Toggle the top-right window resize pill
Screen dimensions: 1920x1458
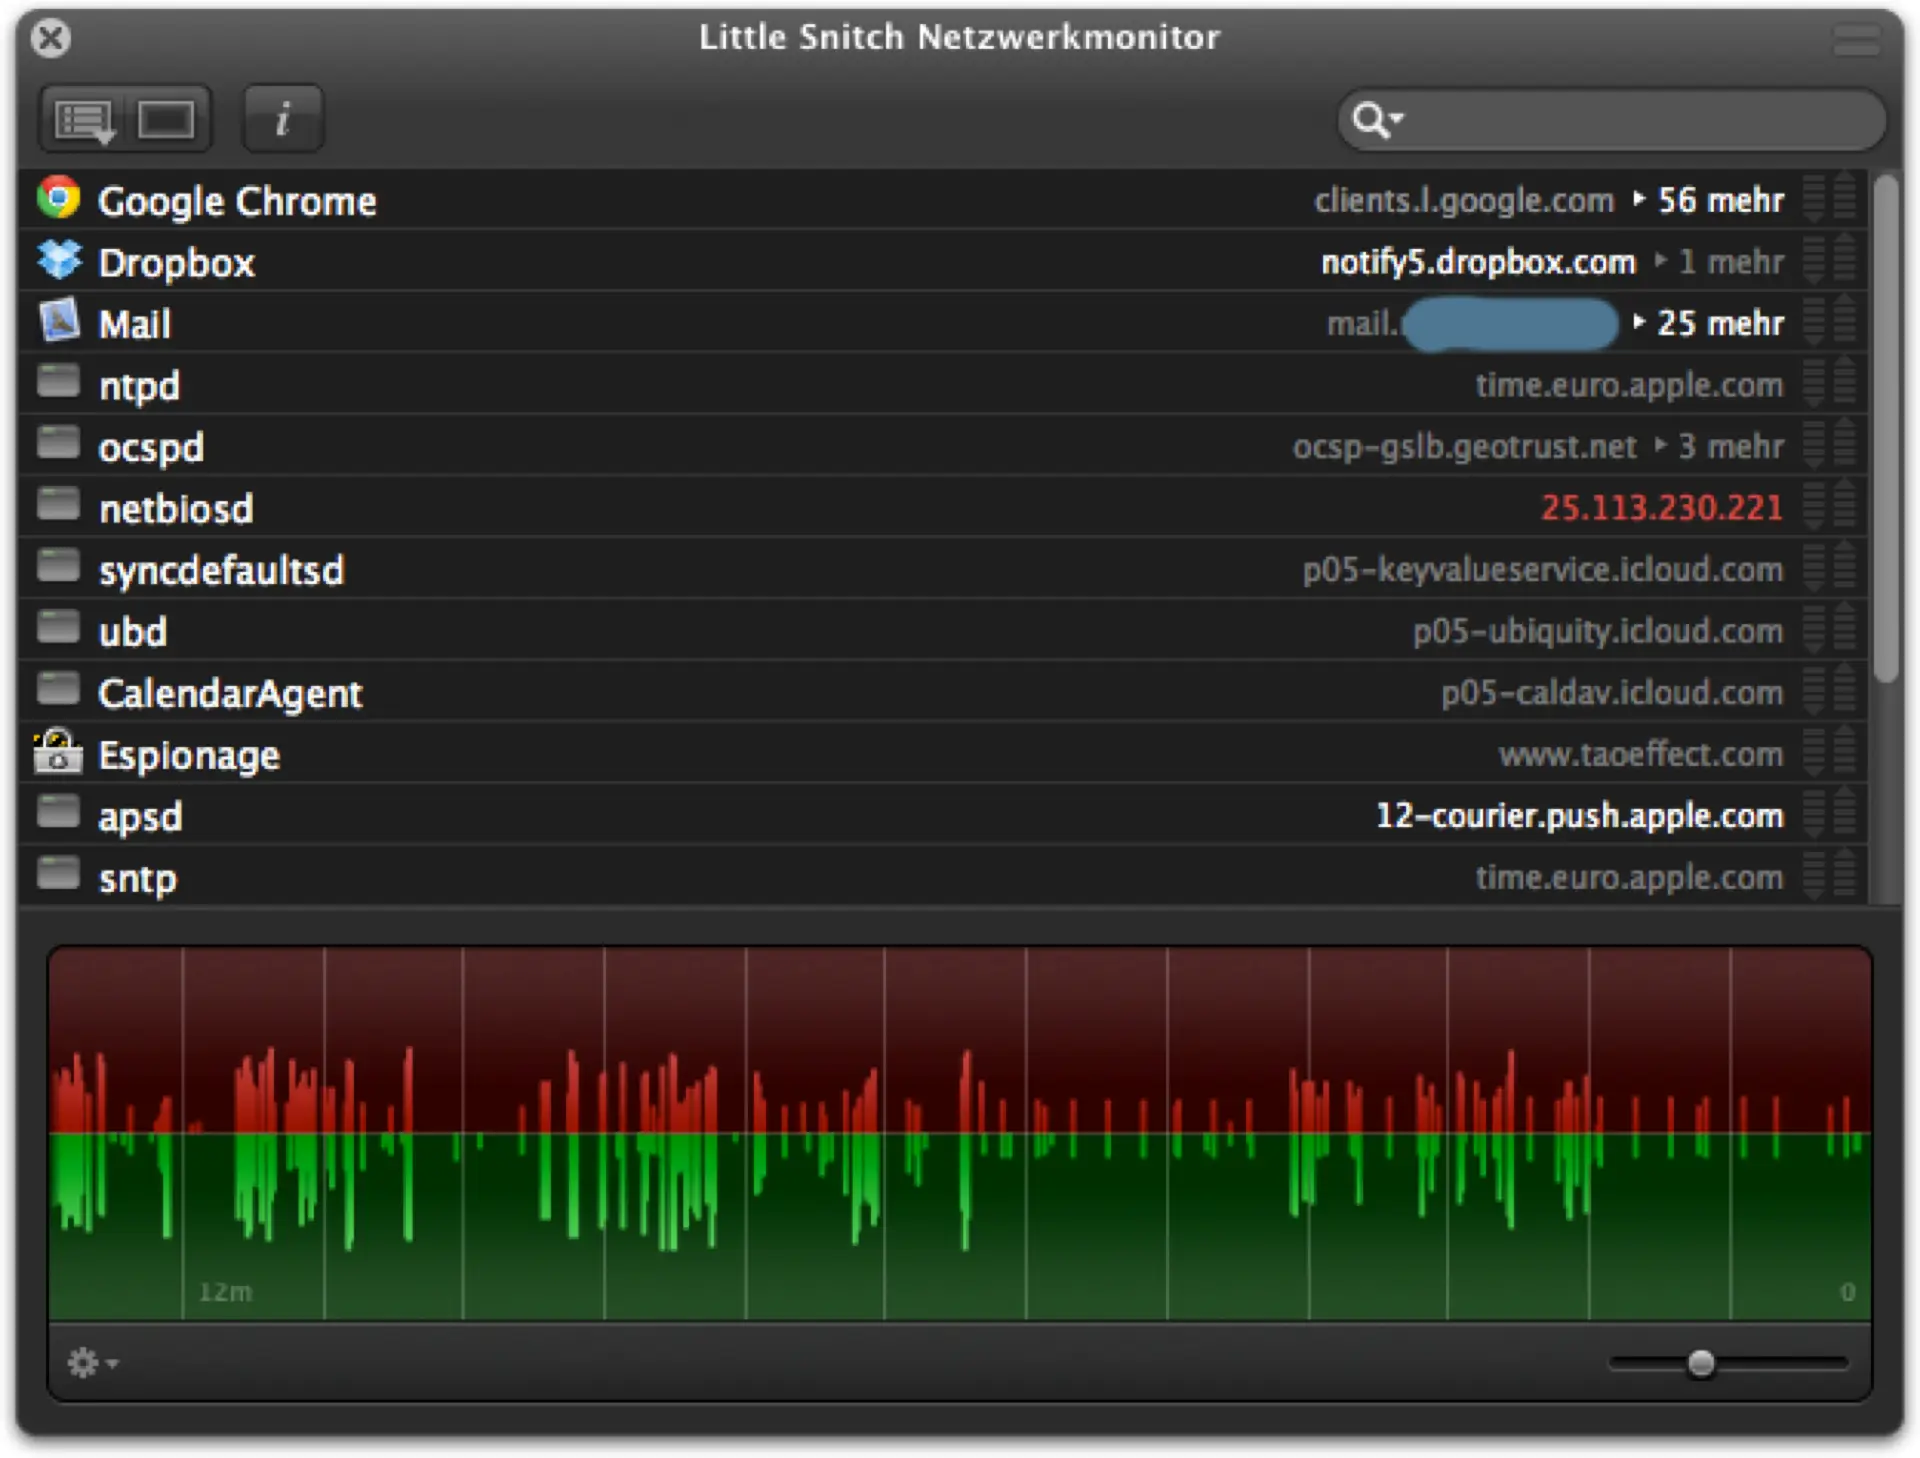click(1856, 40)
